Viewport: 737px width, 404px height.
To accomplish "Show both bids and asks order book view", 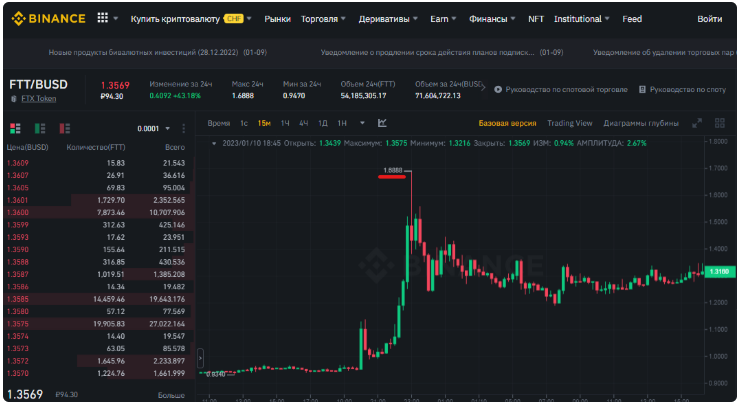I will click(x=16, y=128).
